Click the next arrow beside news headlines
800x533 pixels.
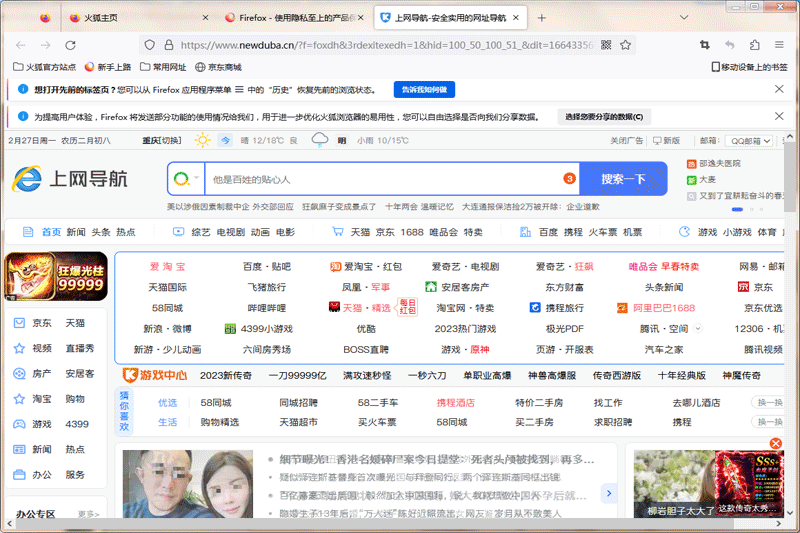pyautogui.click(x=608, y=493)
